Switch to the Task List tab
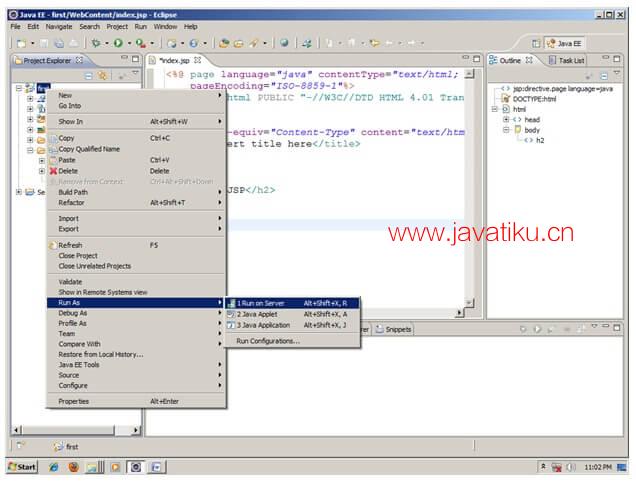The height and width of the screenshot is (485, 636). 567,60
